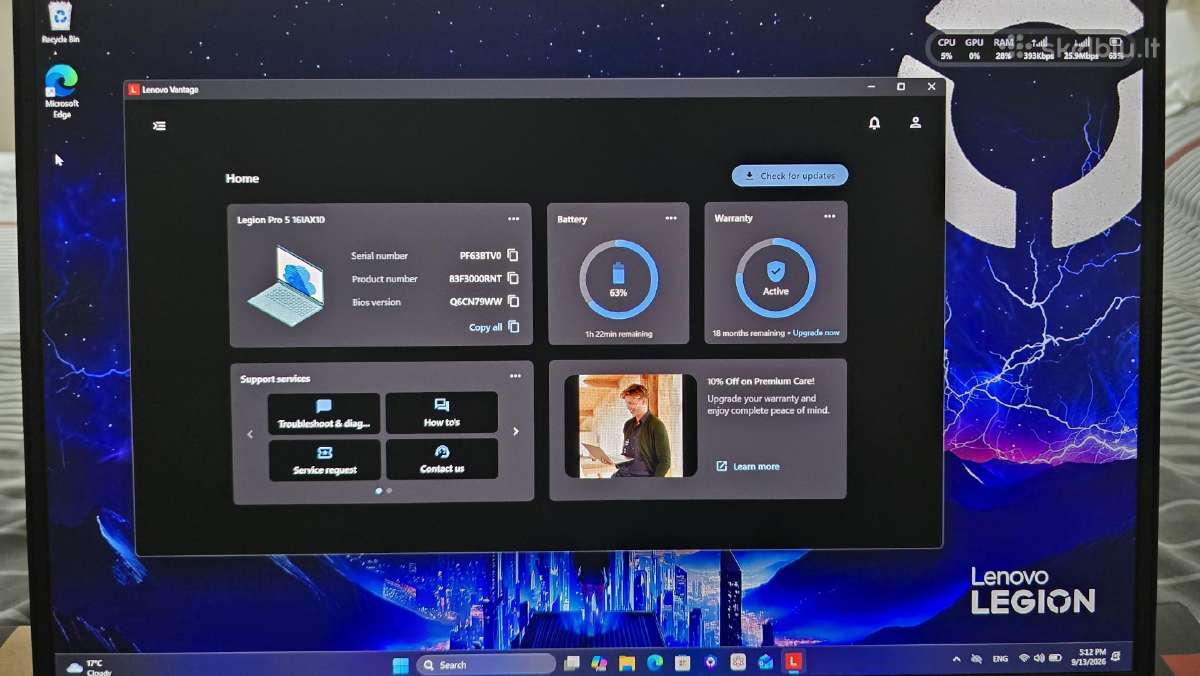Viewport: 1200px width, 676px height.
Task: Show previous Support services page arrow
Action: [250, 434]
